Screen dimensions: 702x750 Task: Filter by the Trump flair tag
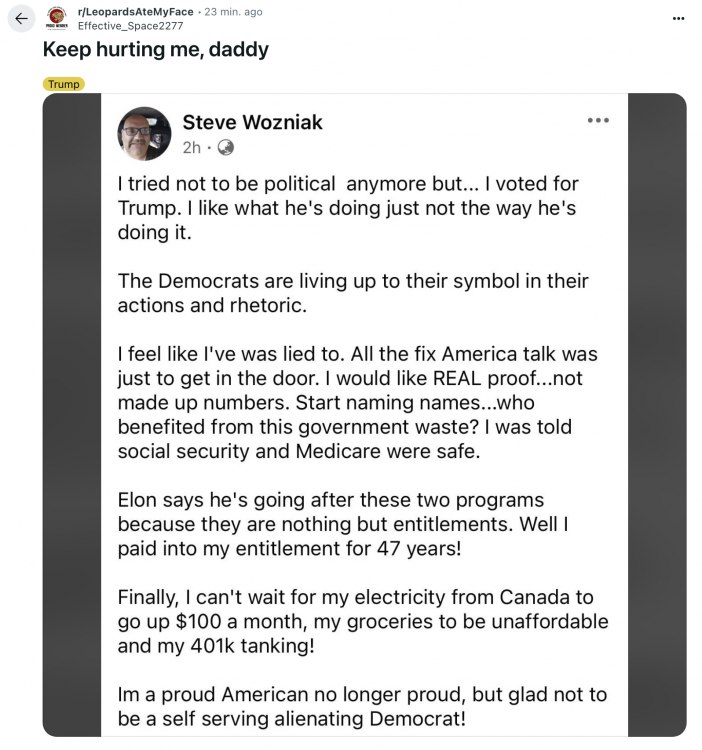tap(63, 84)
